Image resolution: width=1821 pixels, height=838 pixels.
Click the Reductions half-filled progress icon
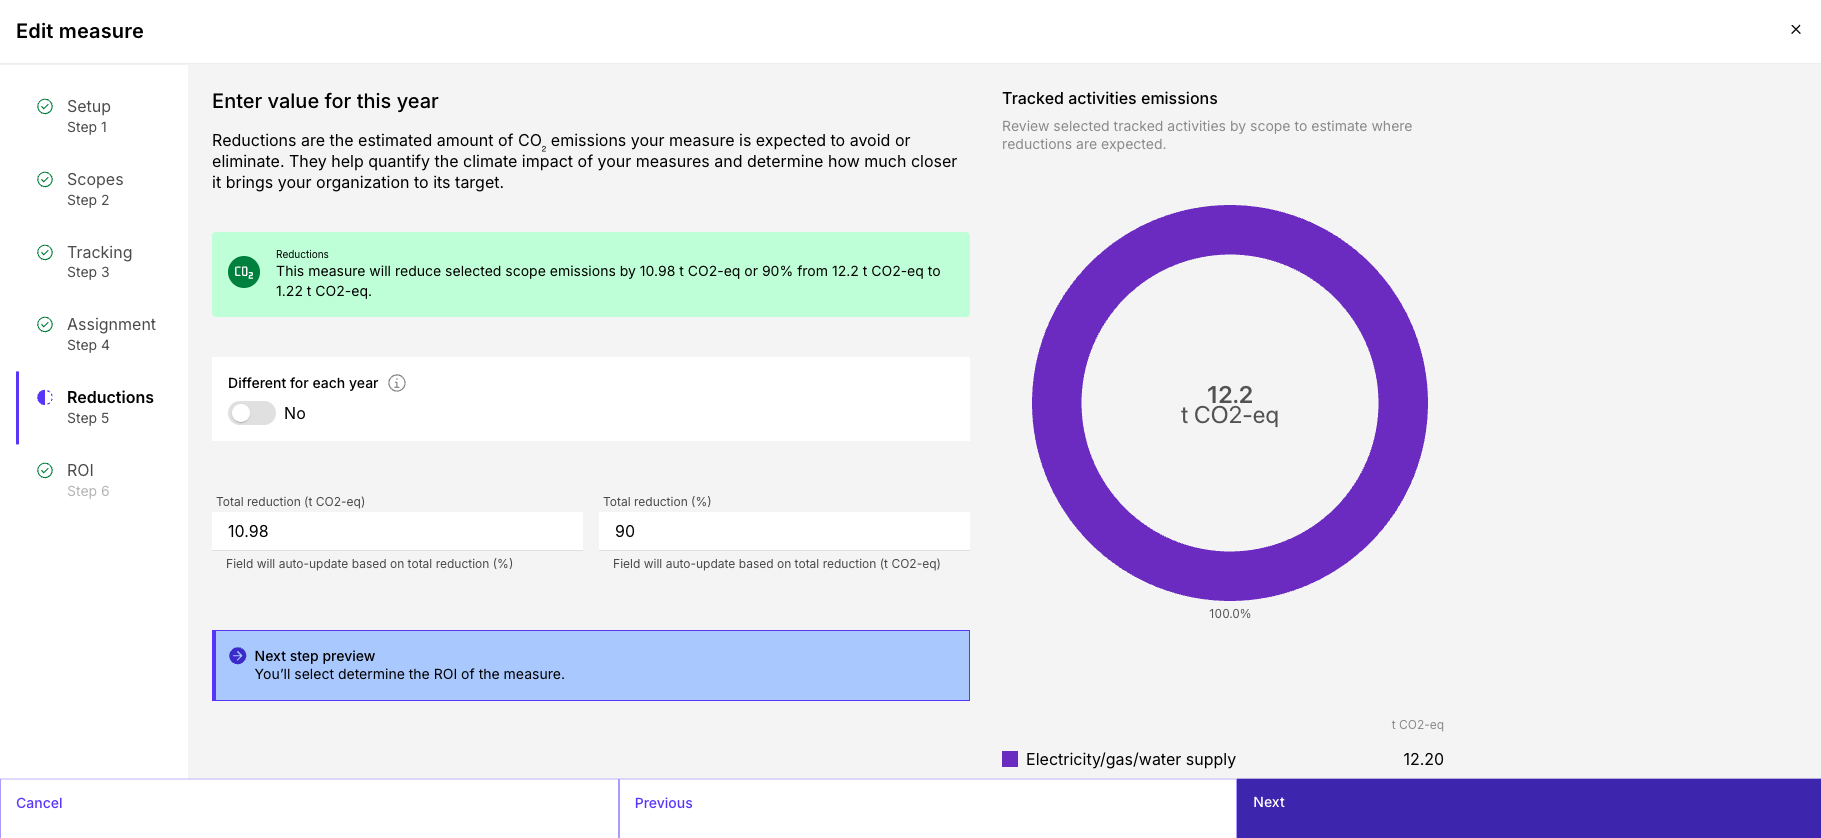[x=45, y=397]
